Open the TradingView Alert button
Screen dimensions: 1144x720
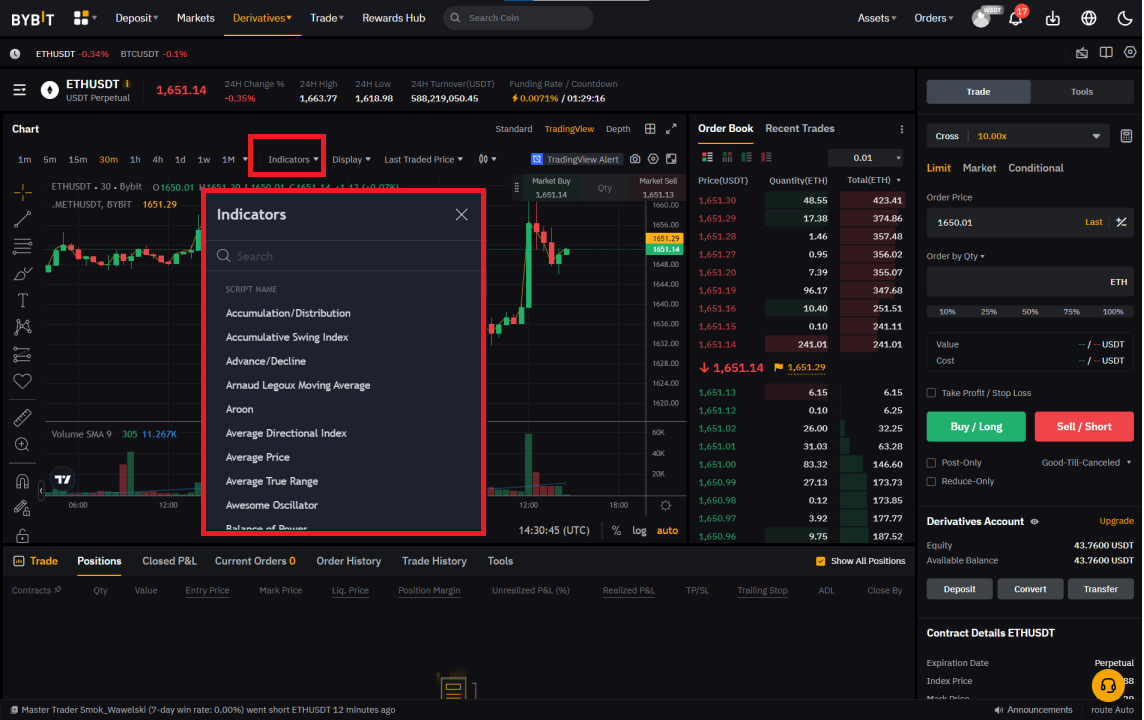click(x=575, y=159)
